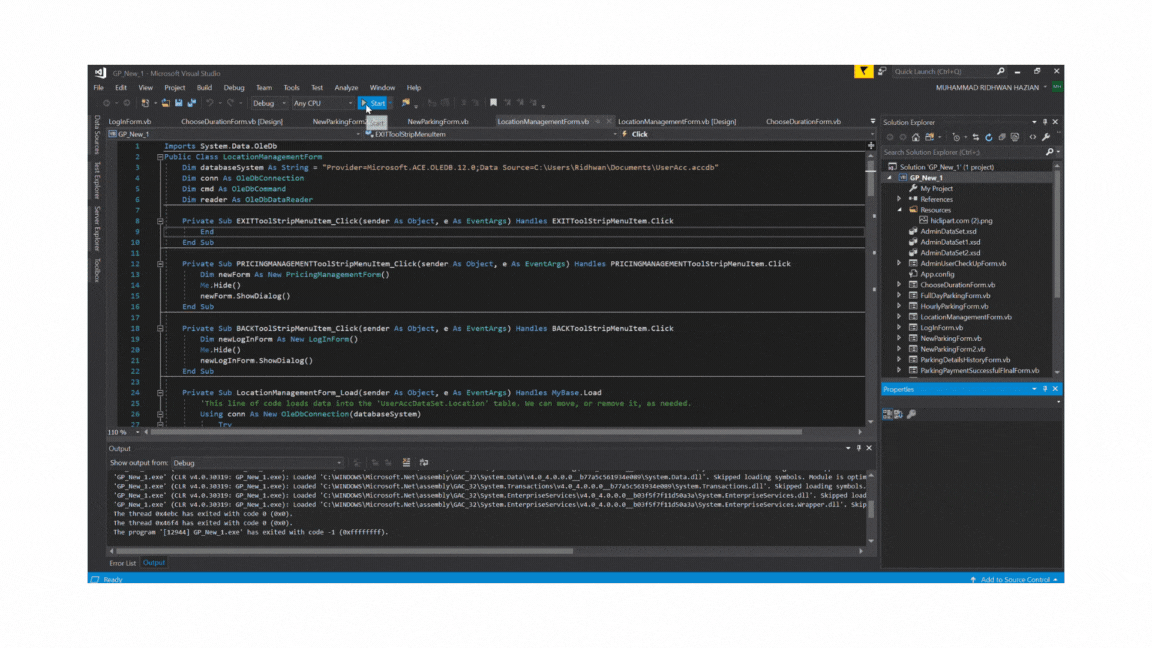Expand the LocationManagementForm.vb tree node
Viewport: 1152px width, 648px height.
899,317
